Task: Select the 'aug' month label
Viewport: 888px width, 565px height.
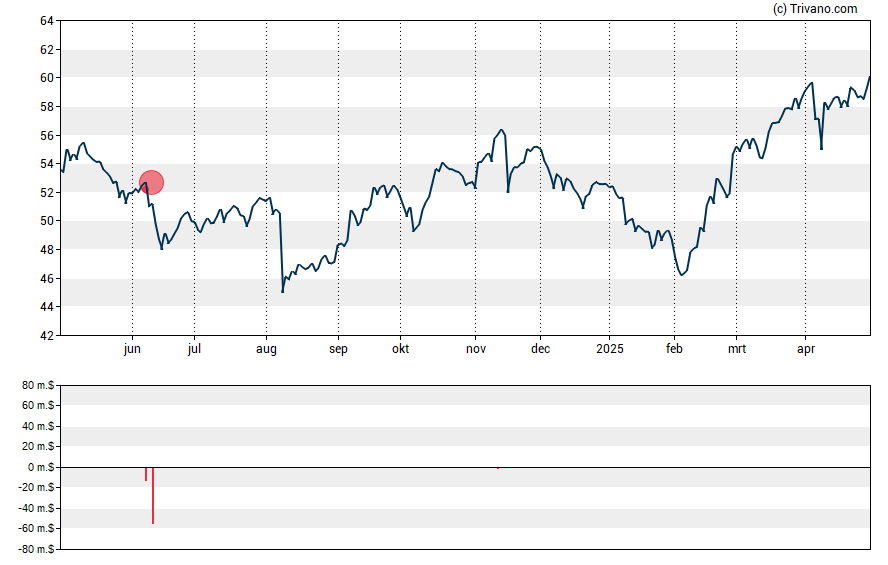Action: [266, 349]
